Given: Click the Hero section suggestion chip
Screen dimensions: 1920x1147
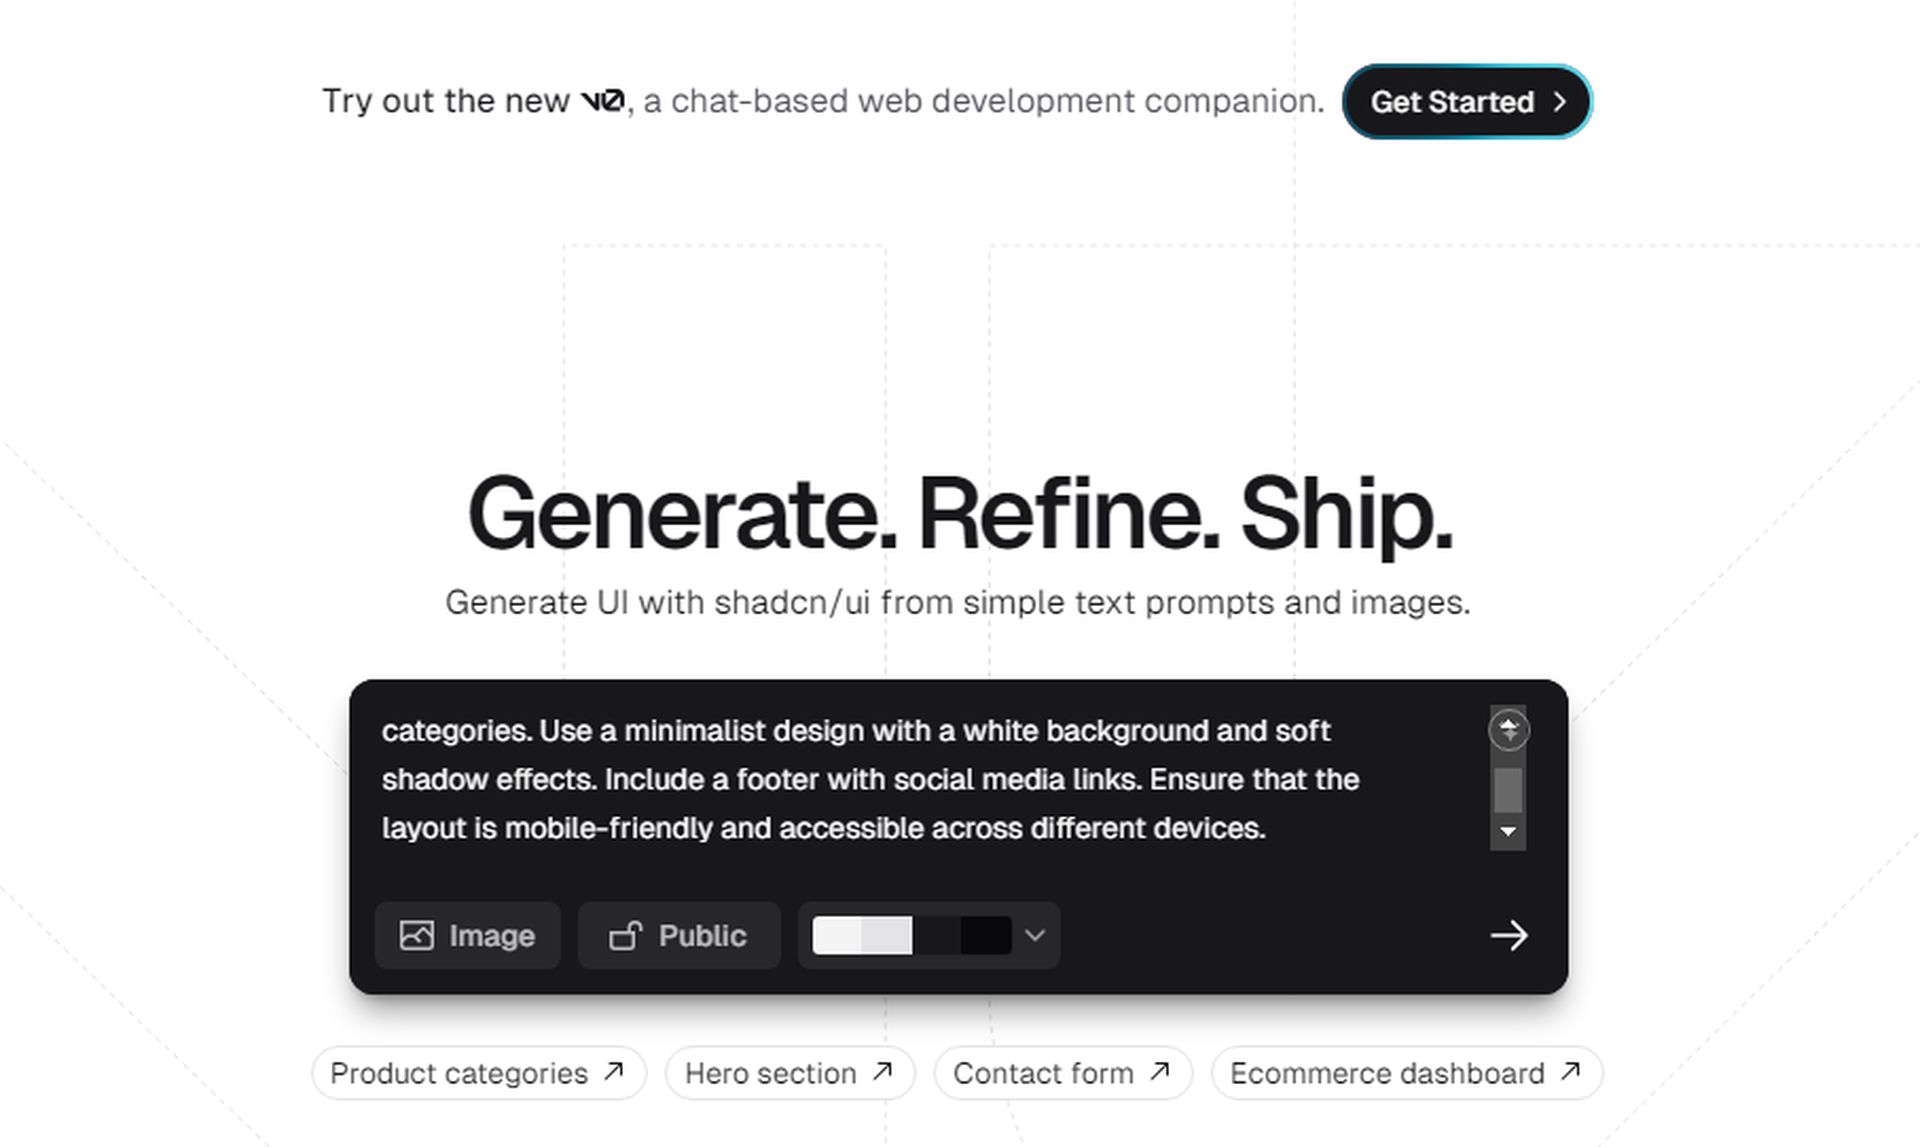Looking at the screenshot, I should (789, 1072).
